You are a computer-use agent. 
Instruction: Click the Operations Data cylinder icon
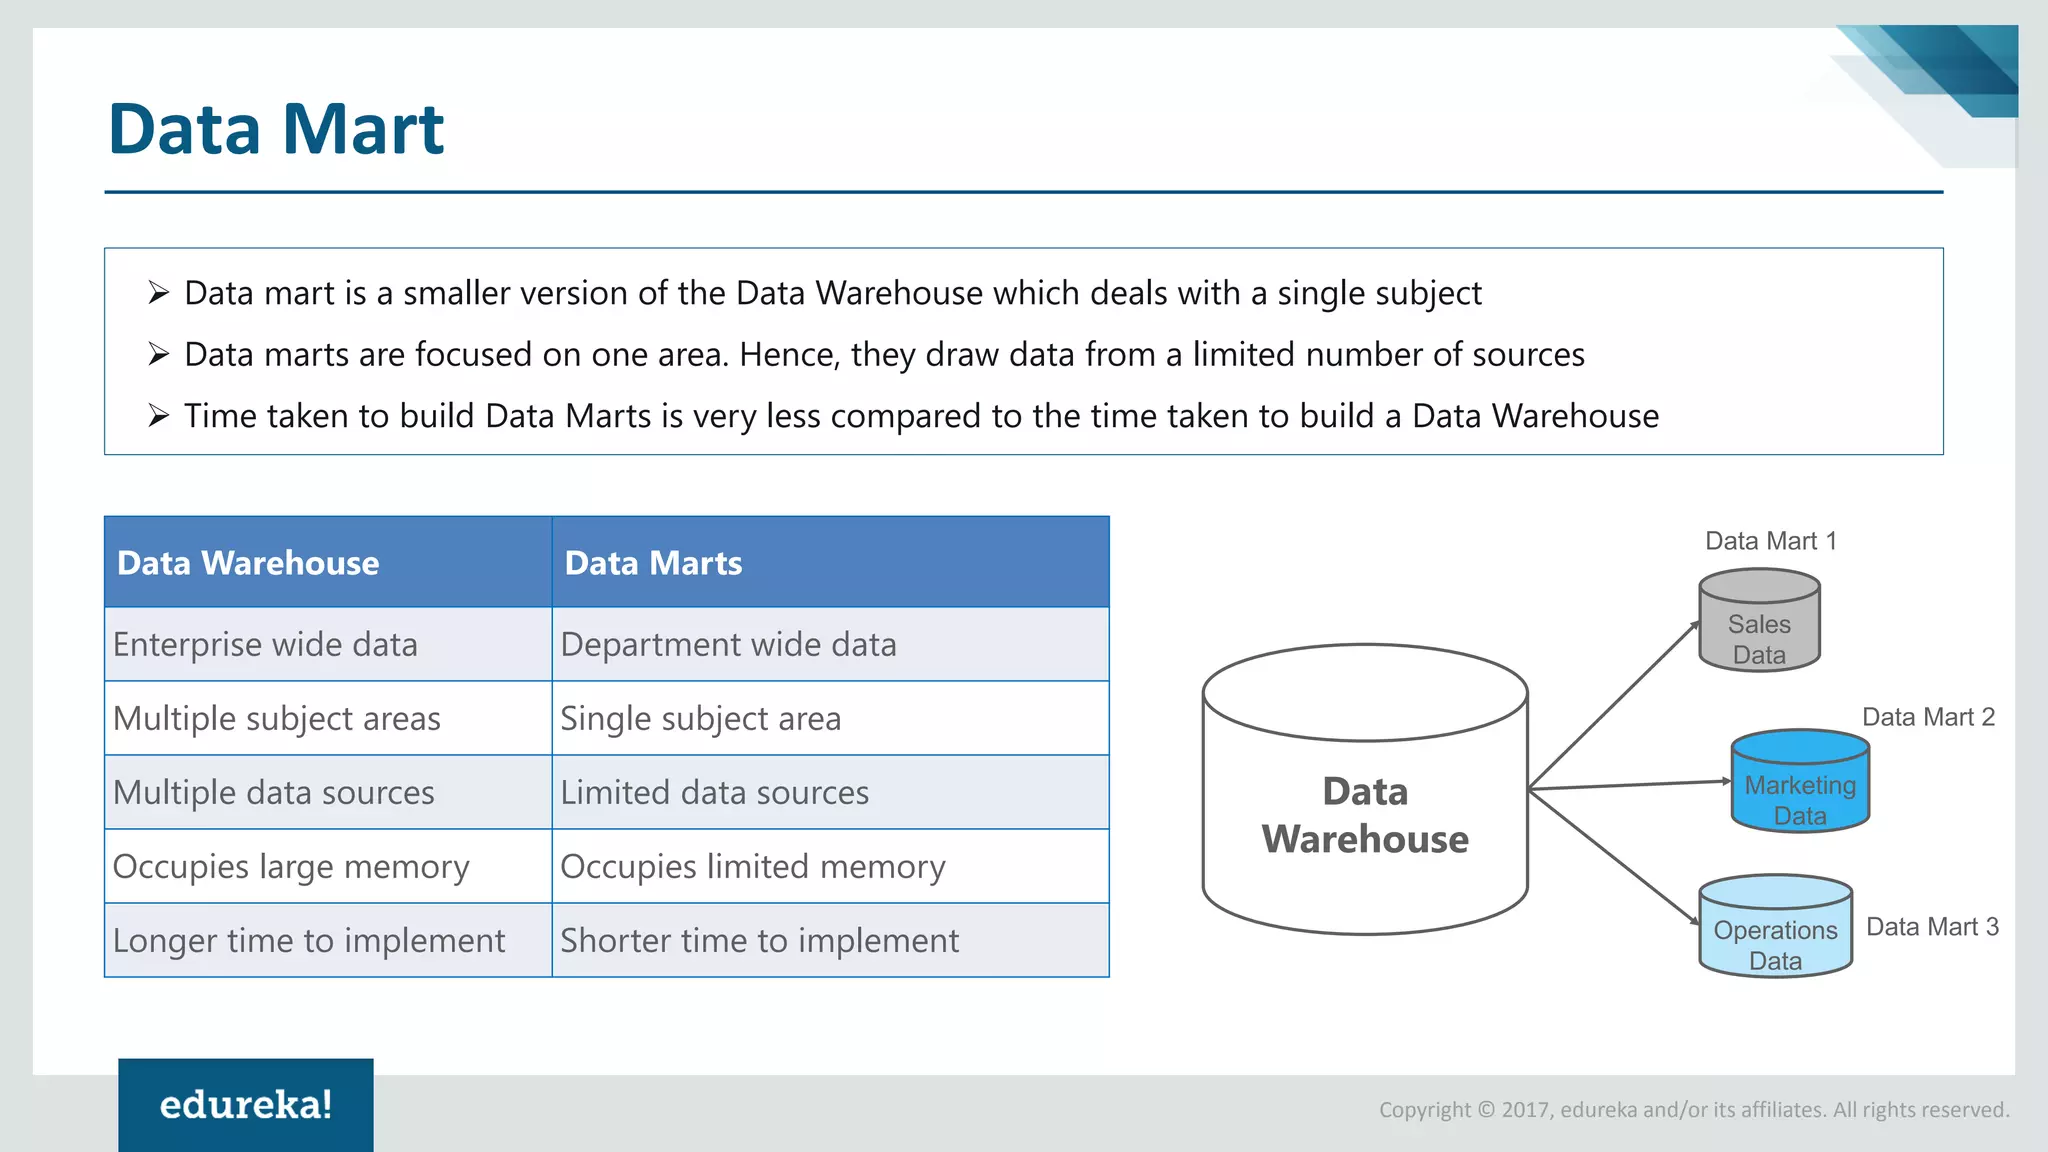coord(1775,926)
